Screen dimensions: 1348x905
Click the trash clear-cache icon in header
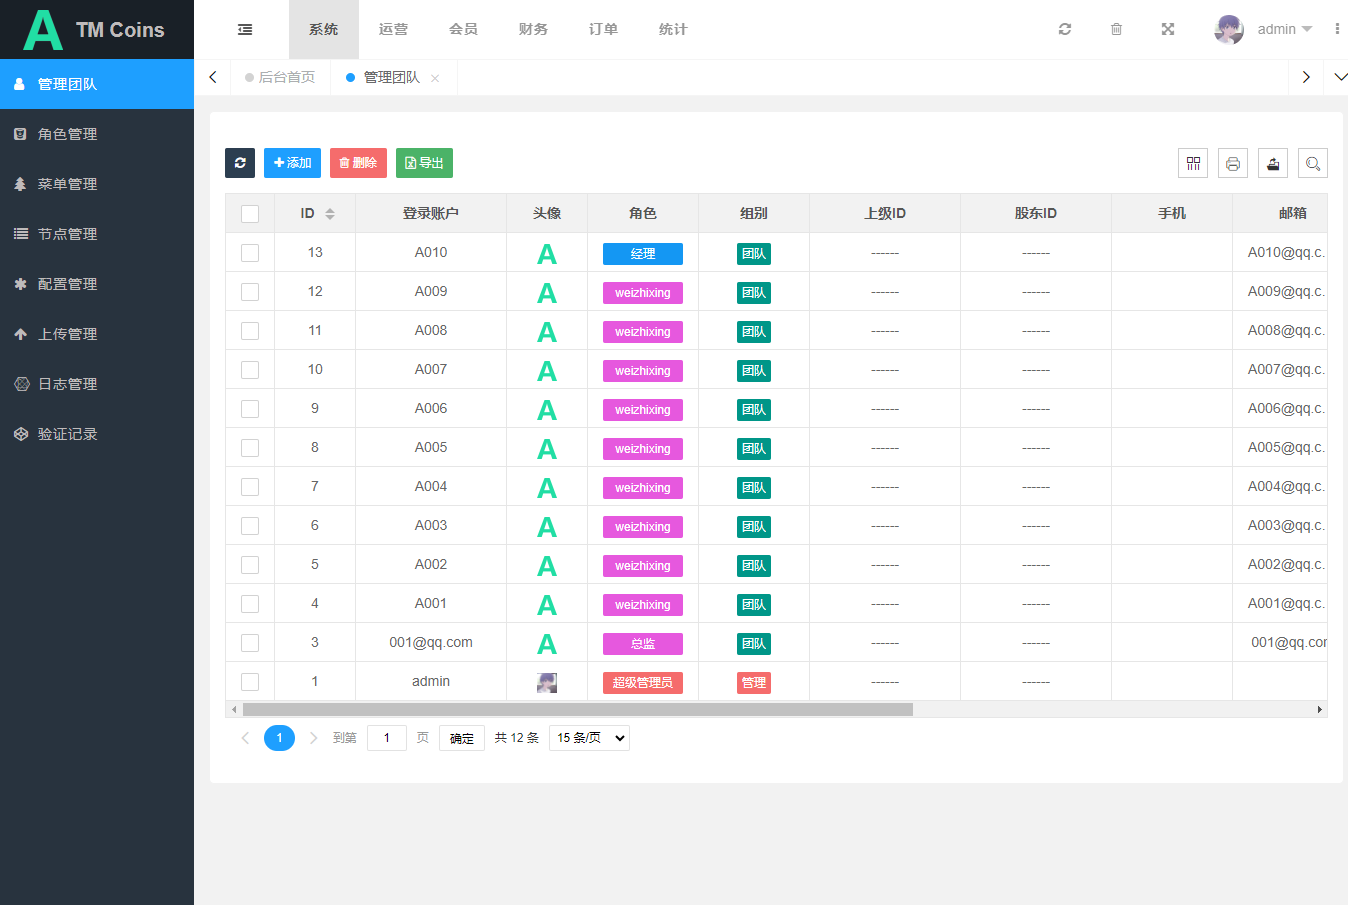click(1116, 30)
